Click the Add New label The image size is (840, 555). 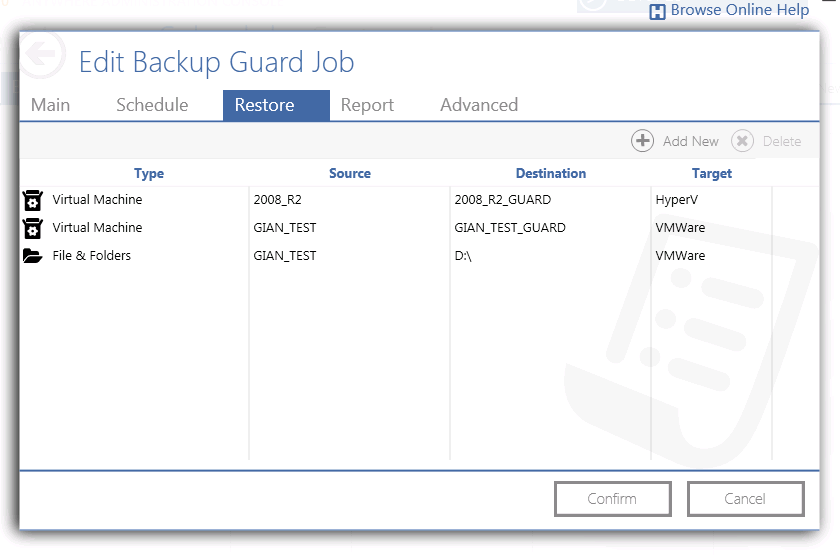(x=691, y=141)
